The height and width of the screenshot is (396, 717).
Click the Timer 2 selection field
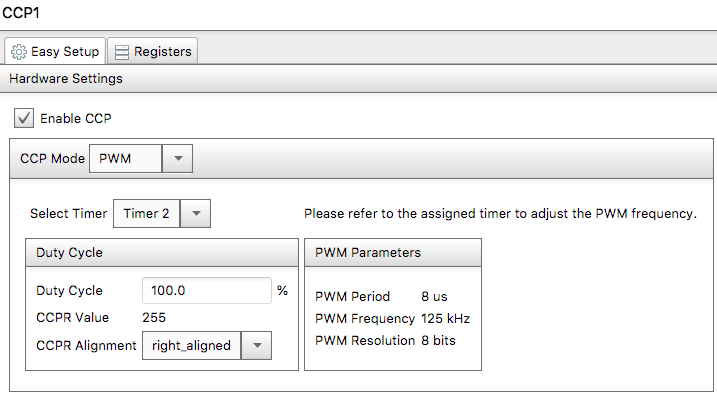147,214
